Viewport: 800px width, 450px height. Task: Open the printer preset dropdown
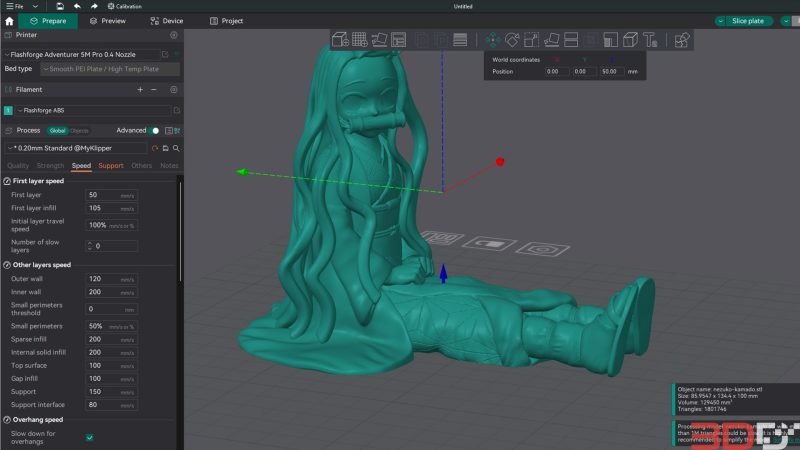[82, 54]
